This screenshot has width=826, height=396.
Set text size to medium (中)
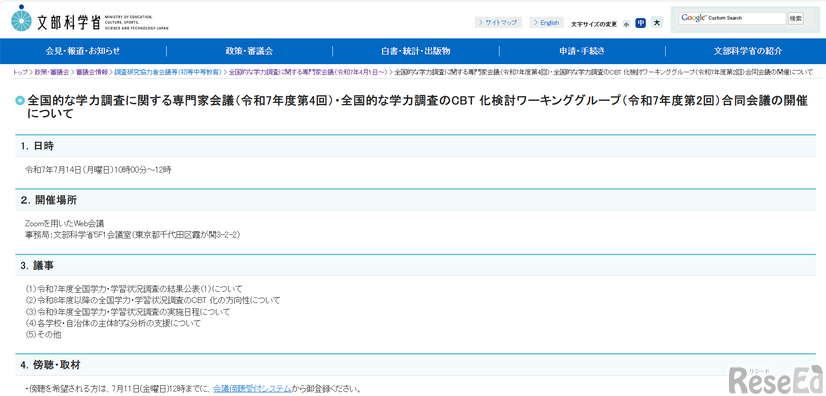point(641,23)
